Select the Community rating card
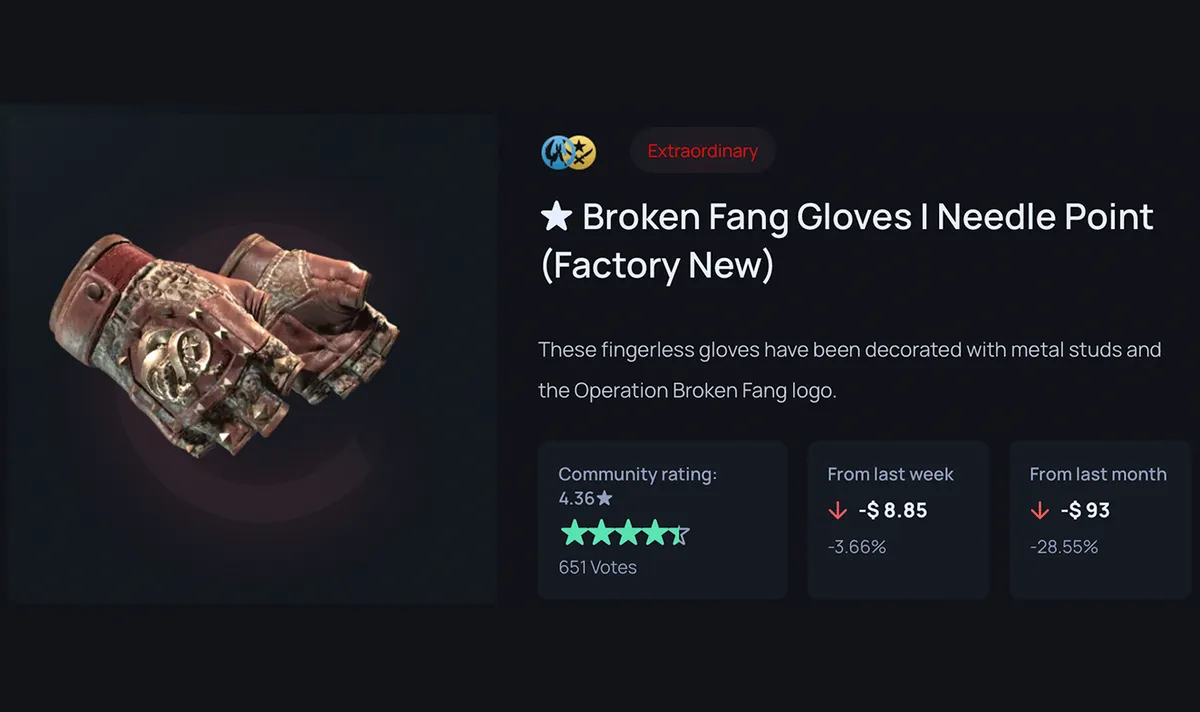 point(663,520)
